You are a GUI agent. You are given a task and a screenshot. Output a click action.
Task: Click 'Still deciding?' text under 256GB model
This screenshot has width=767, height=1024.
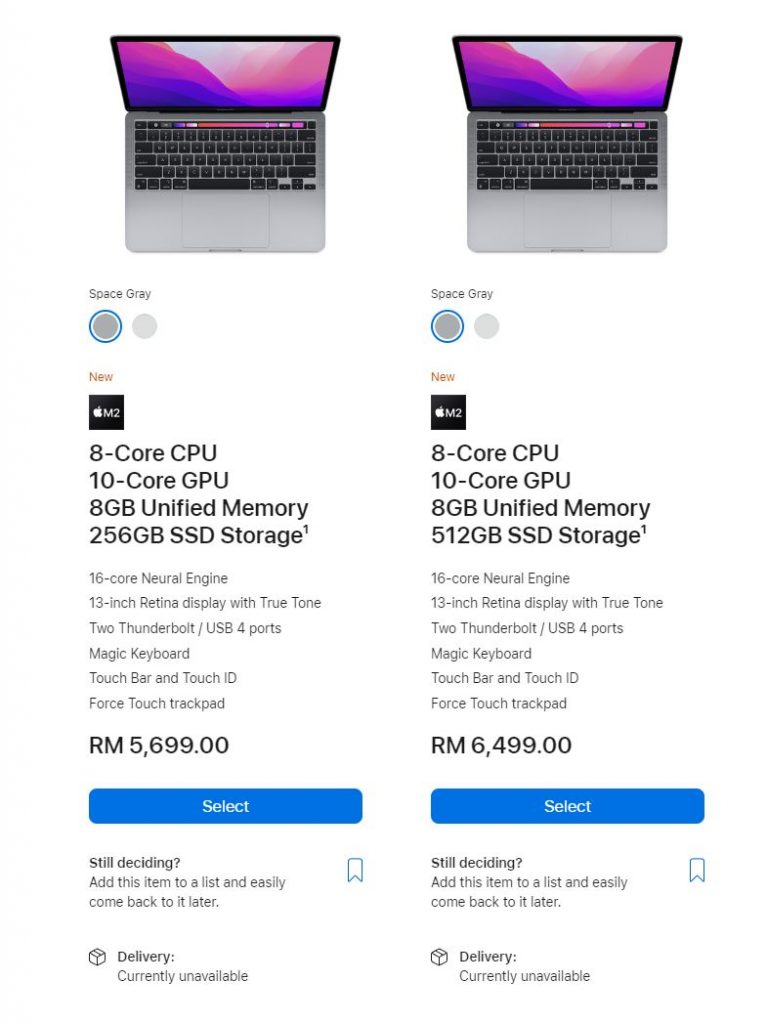[x=135, y=863]
